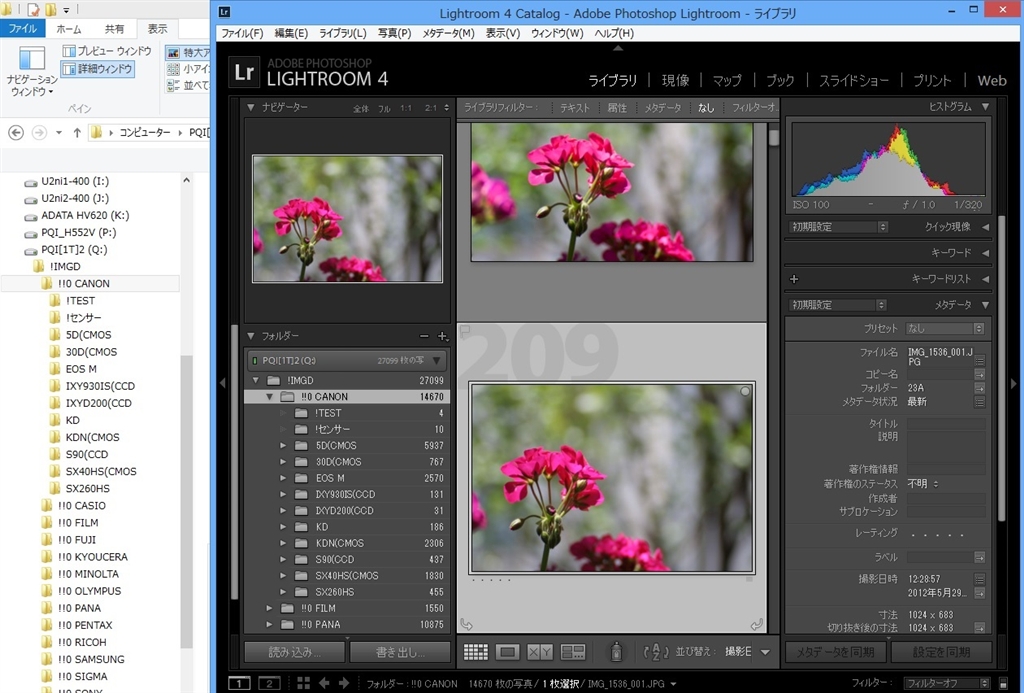Toggle the sort direction A-Z icon
The image size is (1024, 693).
(x=656, y=651)
